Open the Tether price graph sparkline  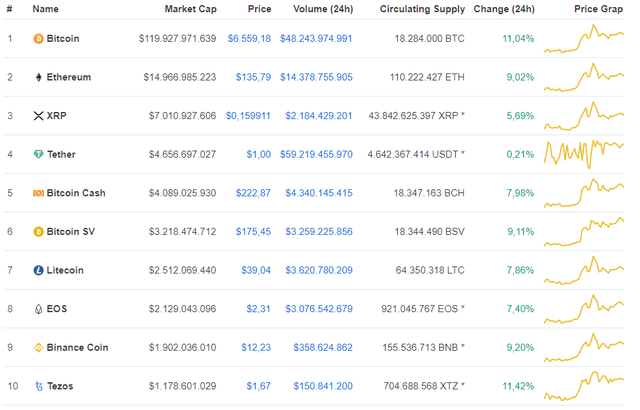pyautogui.click(x=584, y=154)
